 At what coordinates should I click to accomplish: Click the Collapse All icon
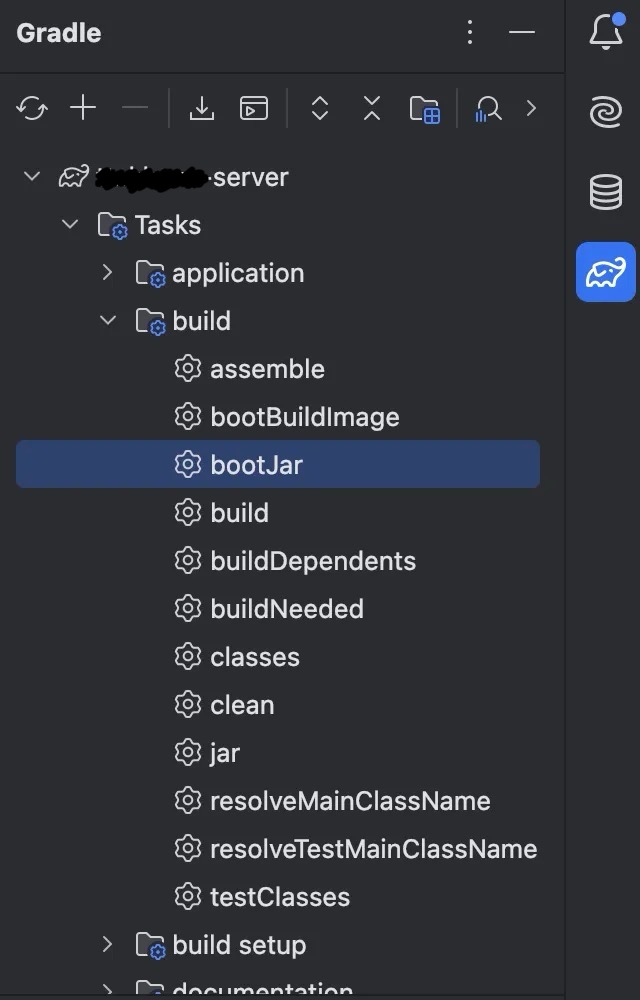click(372, 108)
